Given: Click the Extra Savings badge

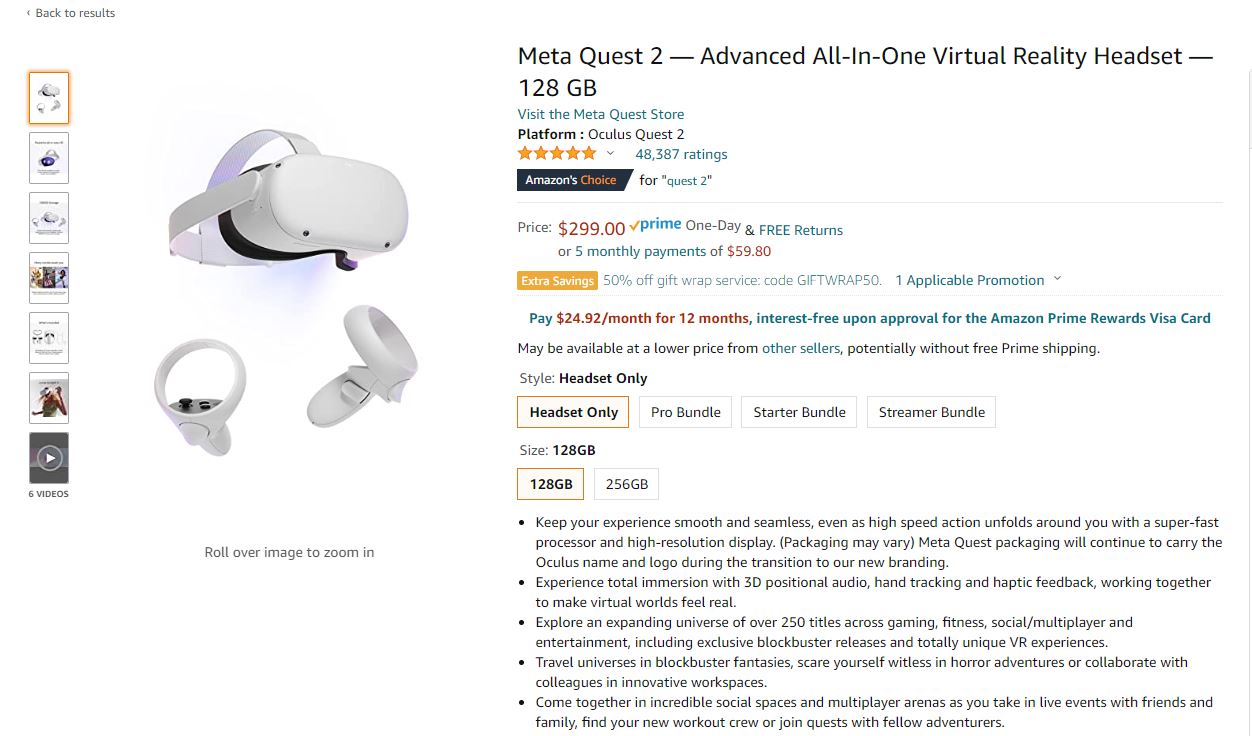Looking at the screenshot, I should (x=557, y=281).
